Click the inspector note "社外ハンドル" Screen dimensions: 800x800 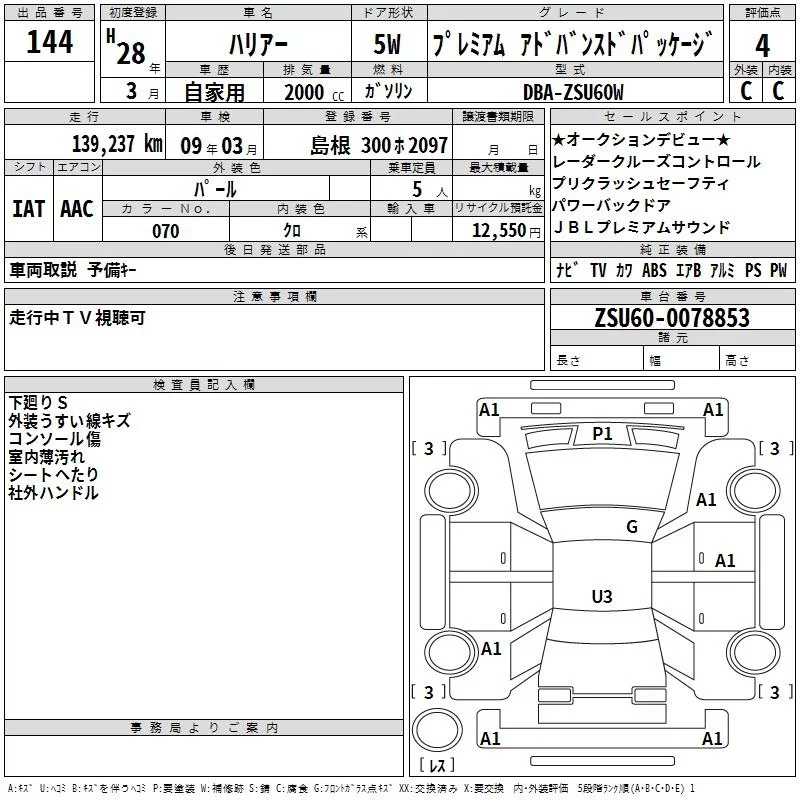pos(53,492)
